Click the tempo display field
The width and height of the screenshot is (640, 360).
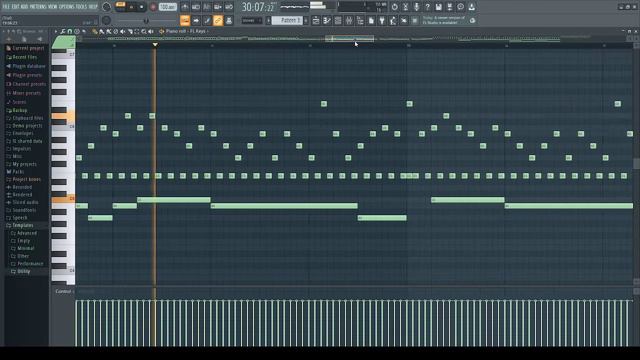[x=167, y=7]
